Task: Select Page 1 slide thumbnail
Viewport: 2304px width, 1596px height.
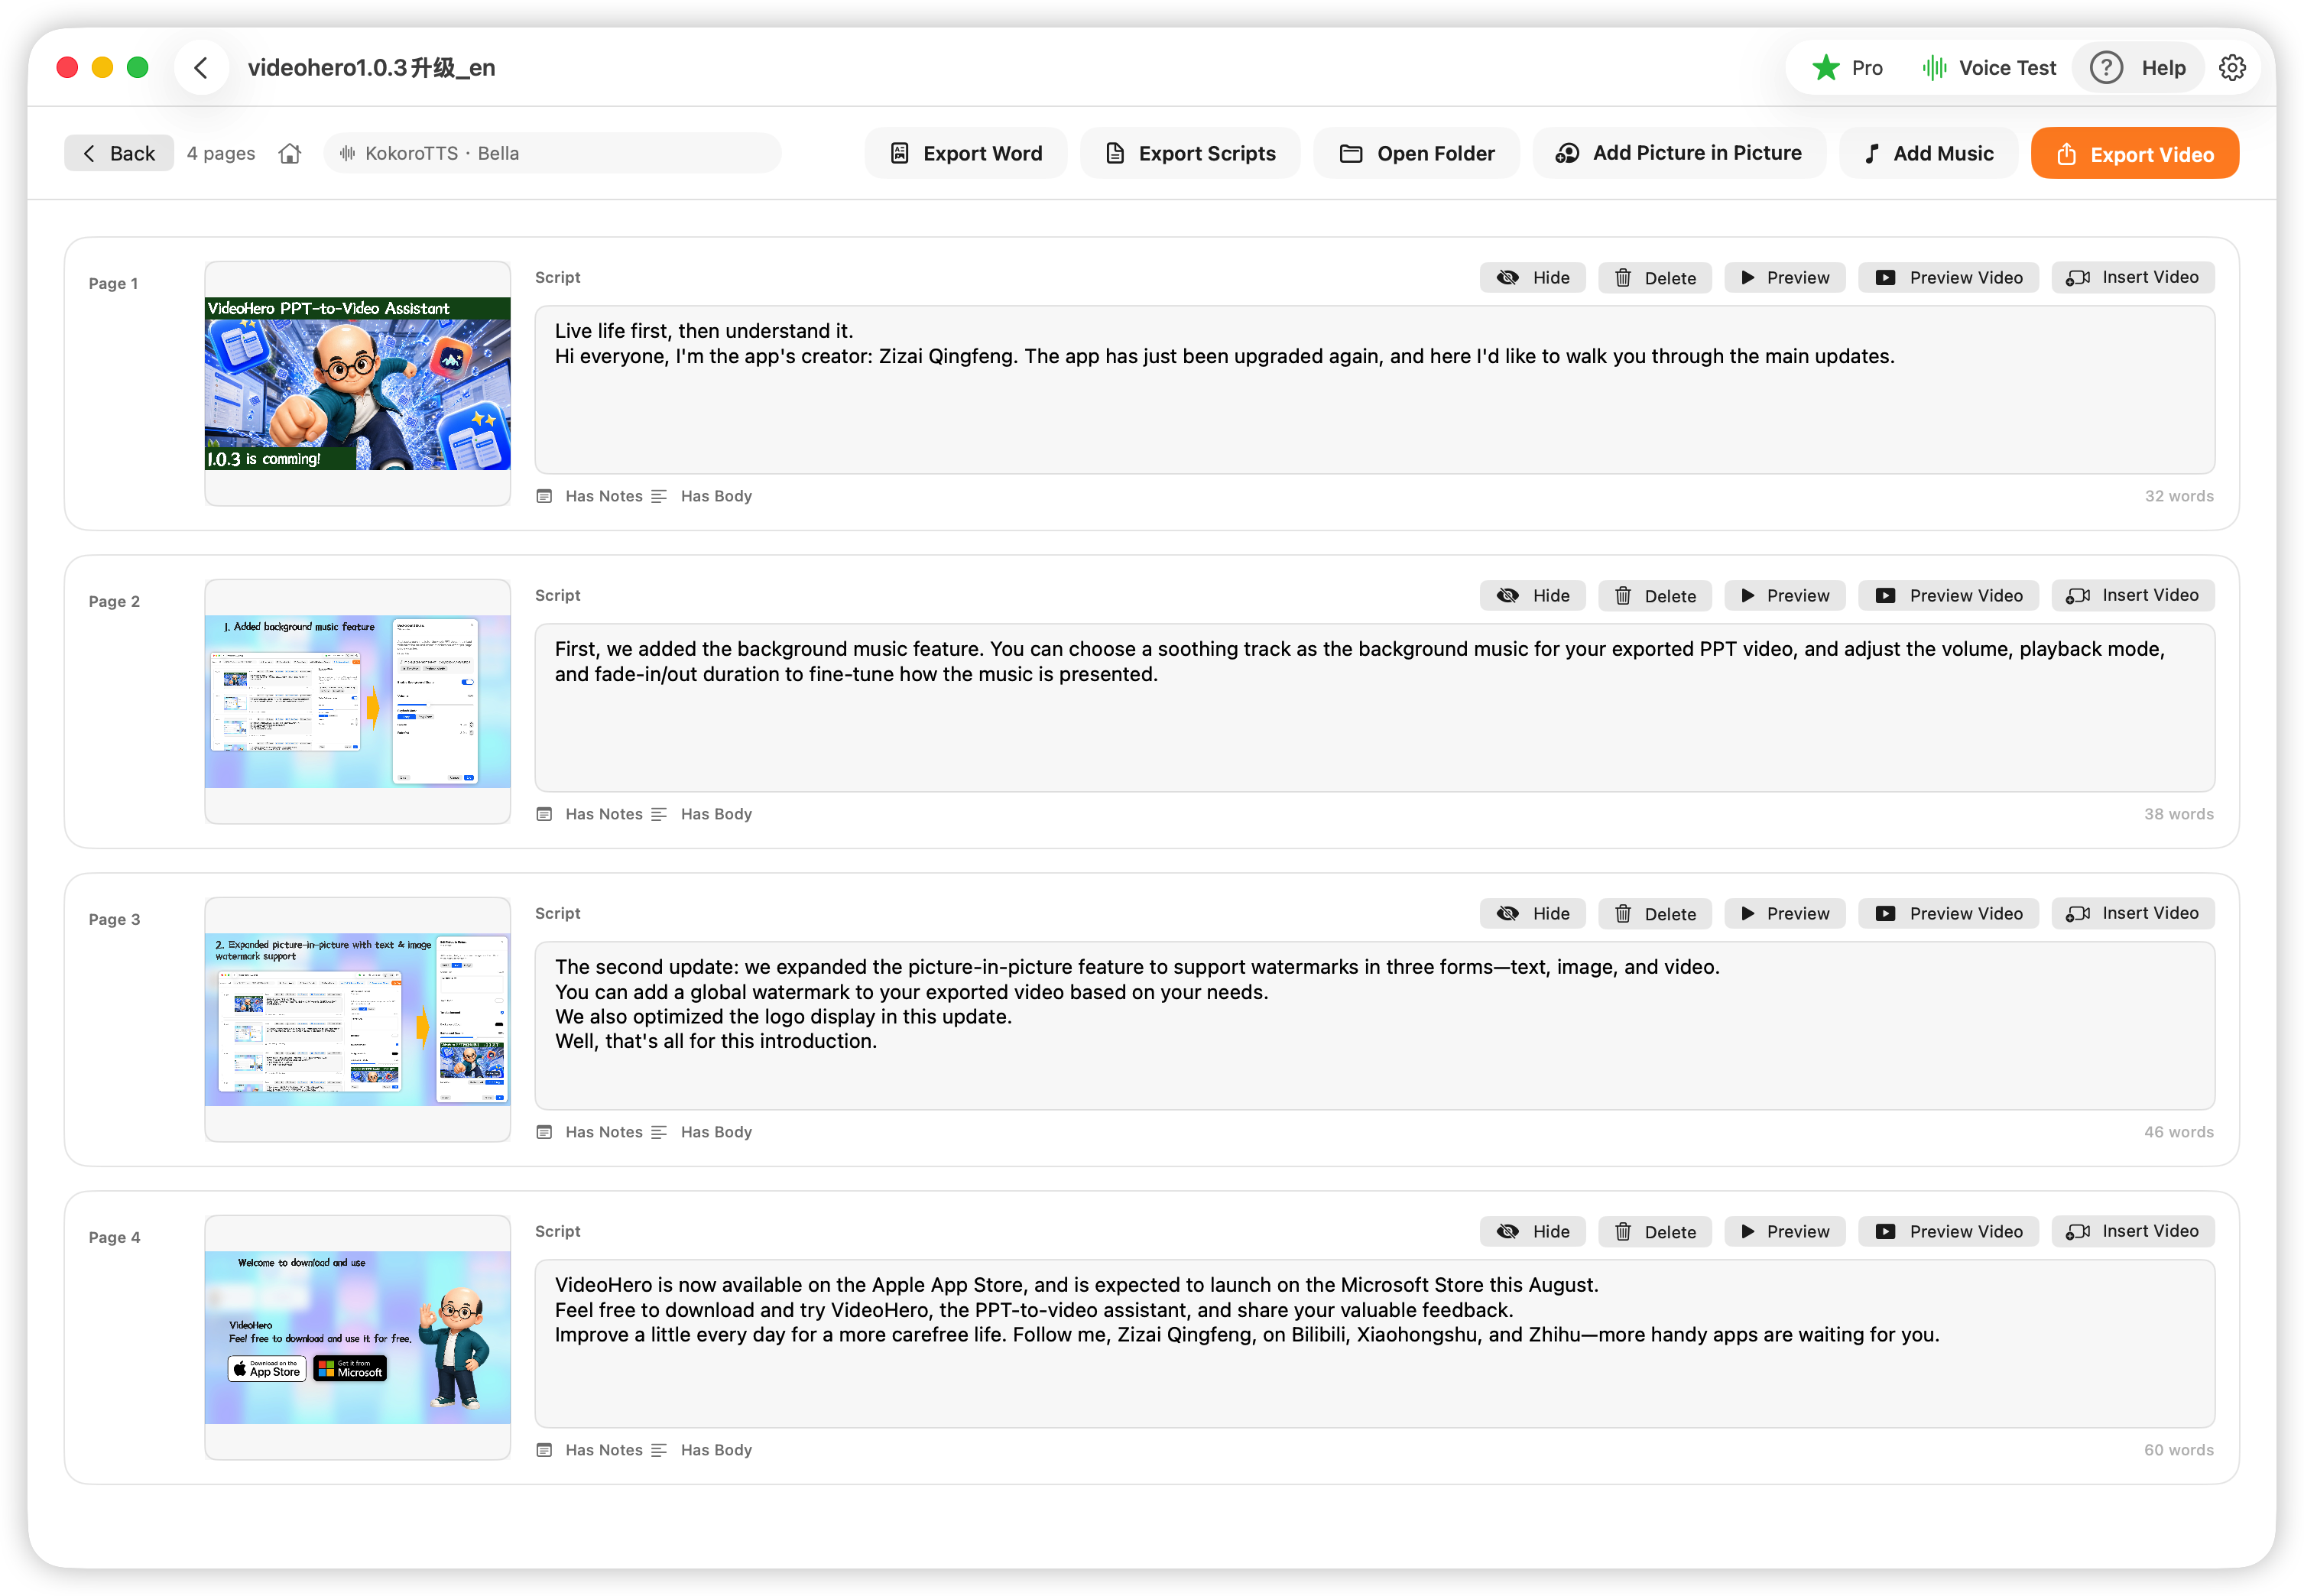Action: click(x=358, y=384)
